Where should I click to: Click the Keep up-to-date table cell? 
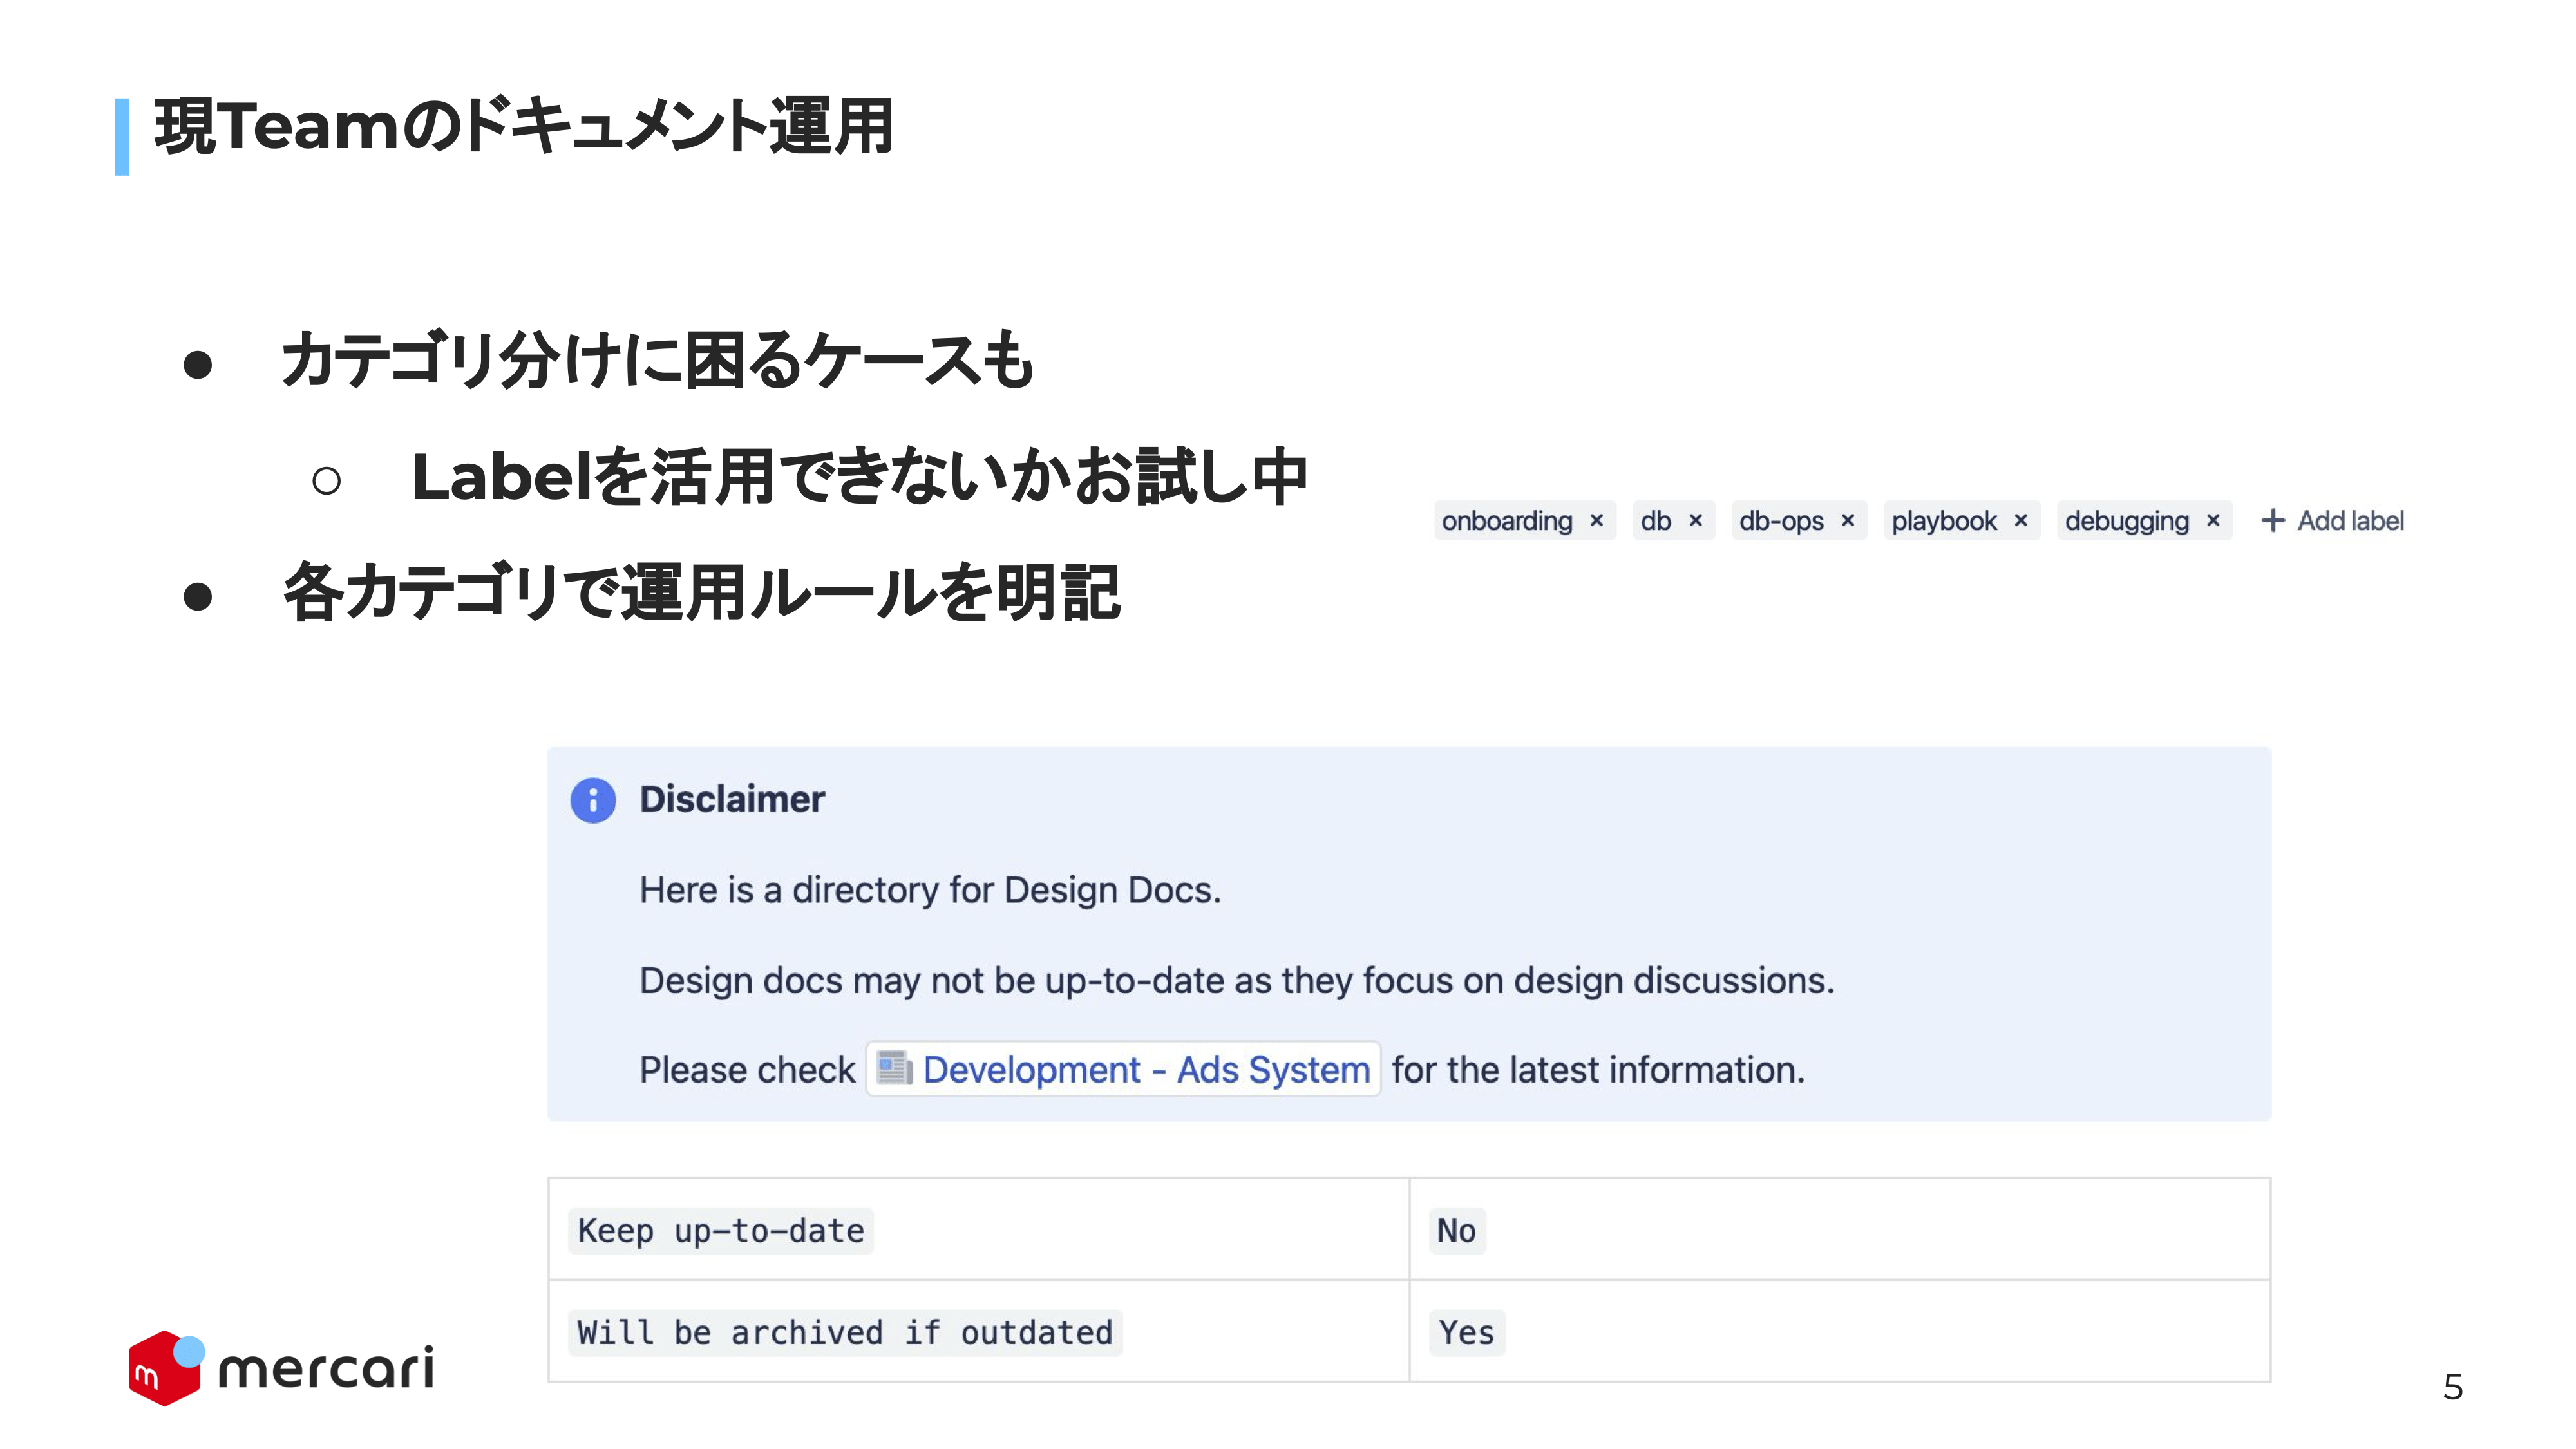tap(979, 1229)
